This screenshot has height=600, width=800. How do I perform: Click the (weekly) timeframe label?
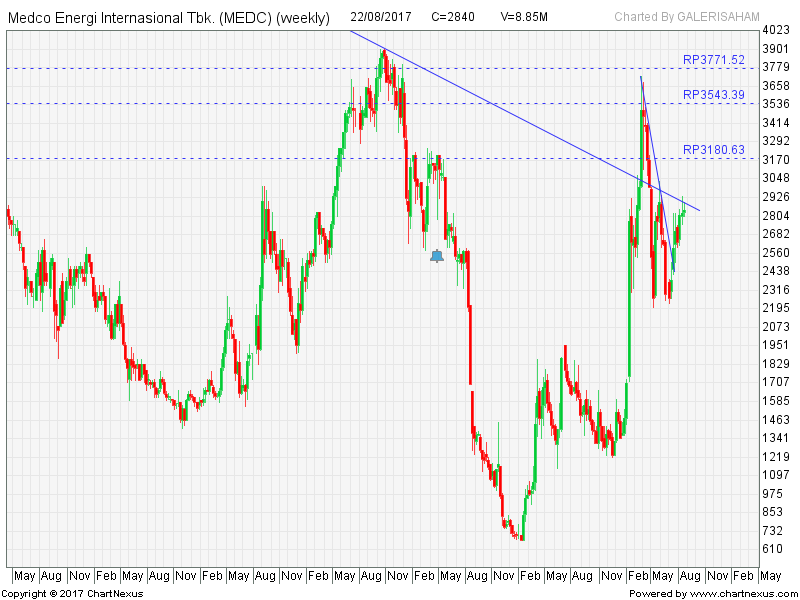point(303,18)
